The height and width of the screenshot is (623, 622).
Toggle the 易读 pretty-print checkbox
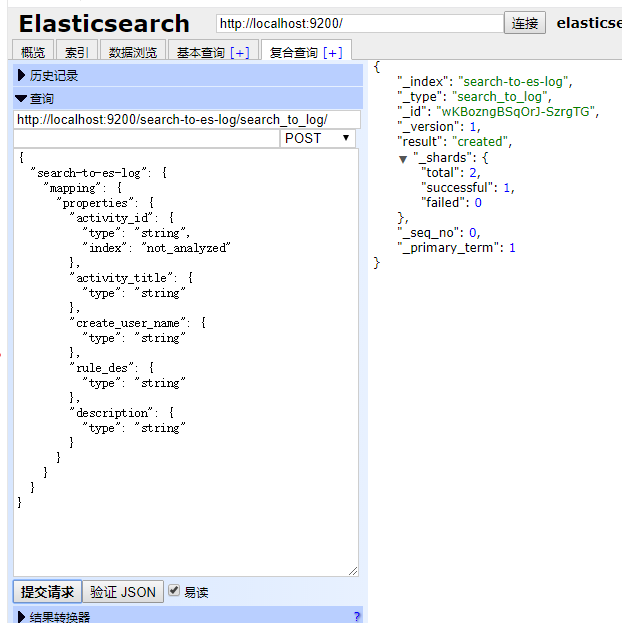point(174,590)
